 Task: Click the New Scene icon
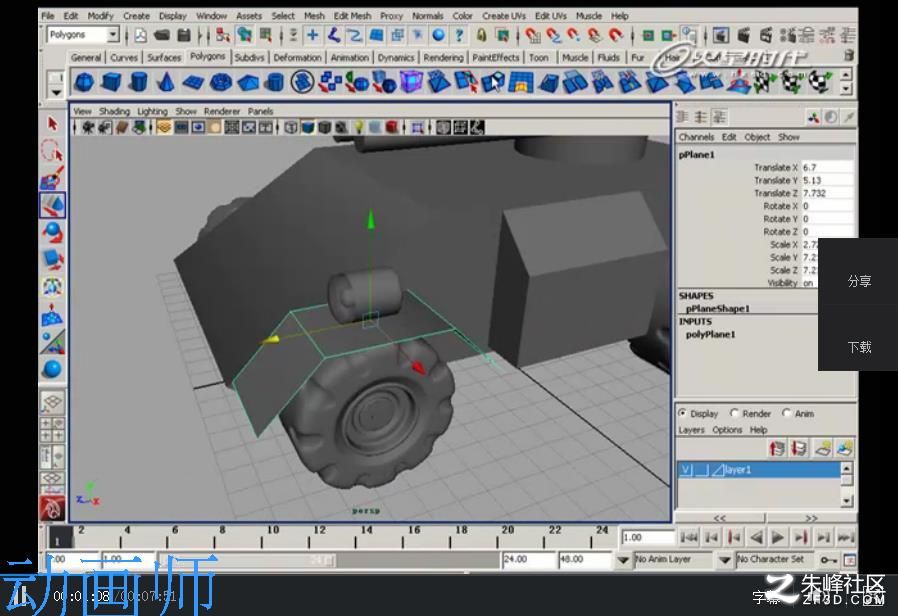(x=140, y=35)
